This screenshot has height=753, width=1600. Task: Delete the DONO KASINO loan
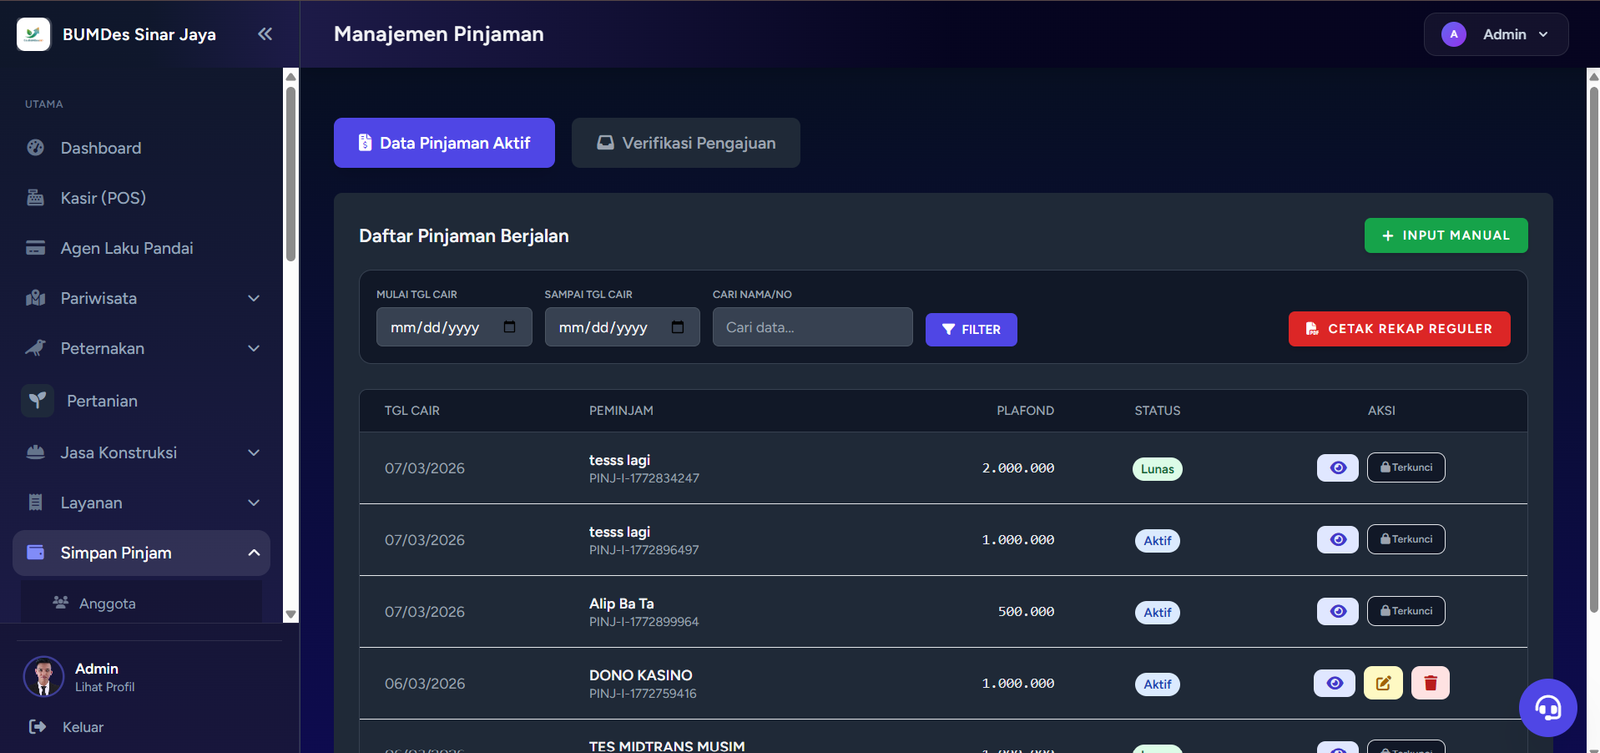pyautogui.click(x=1430, y=683)
